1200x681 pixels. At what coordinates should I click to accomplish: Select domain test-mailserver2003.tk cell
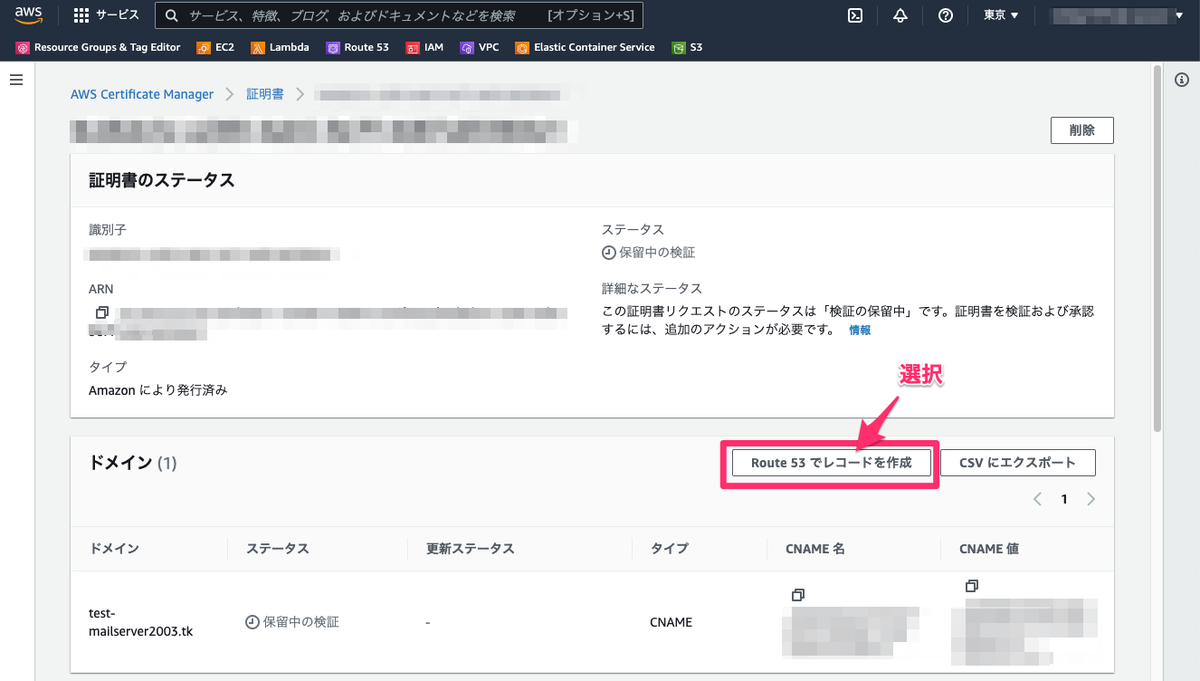coord(141,622)
